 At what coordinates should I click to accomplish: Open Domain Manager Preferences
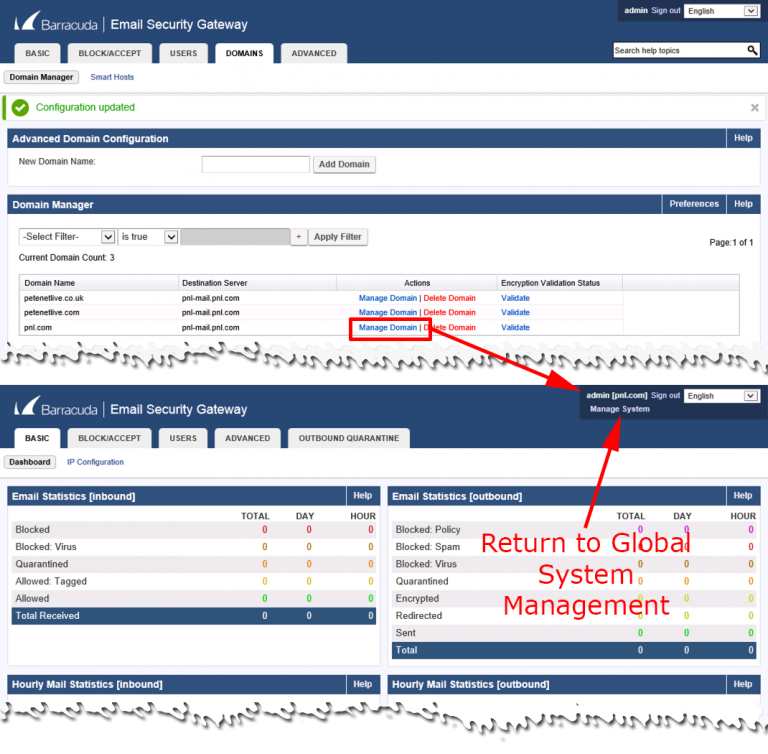(x=694, y=204)
